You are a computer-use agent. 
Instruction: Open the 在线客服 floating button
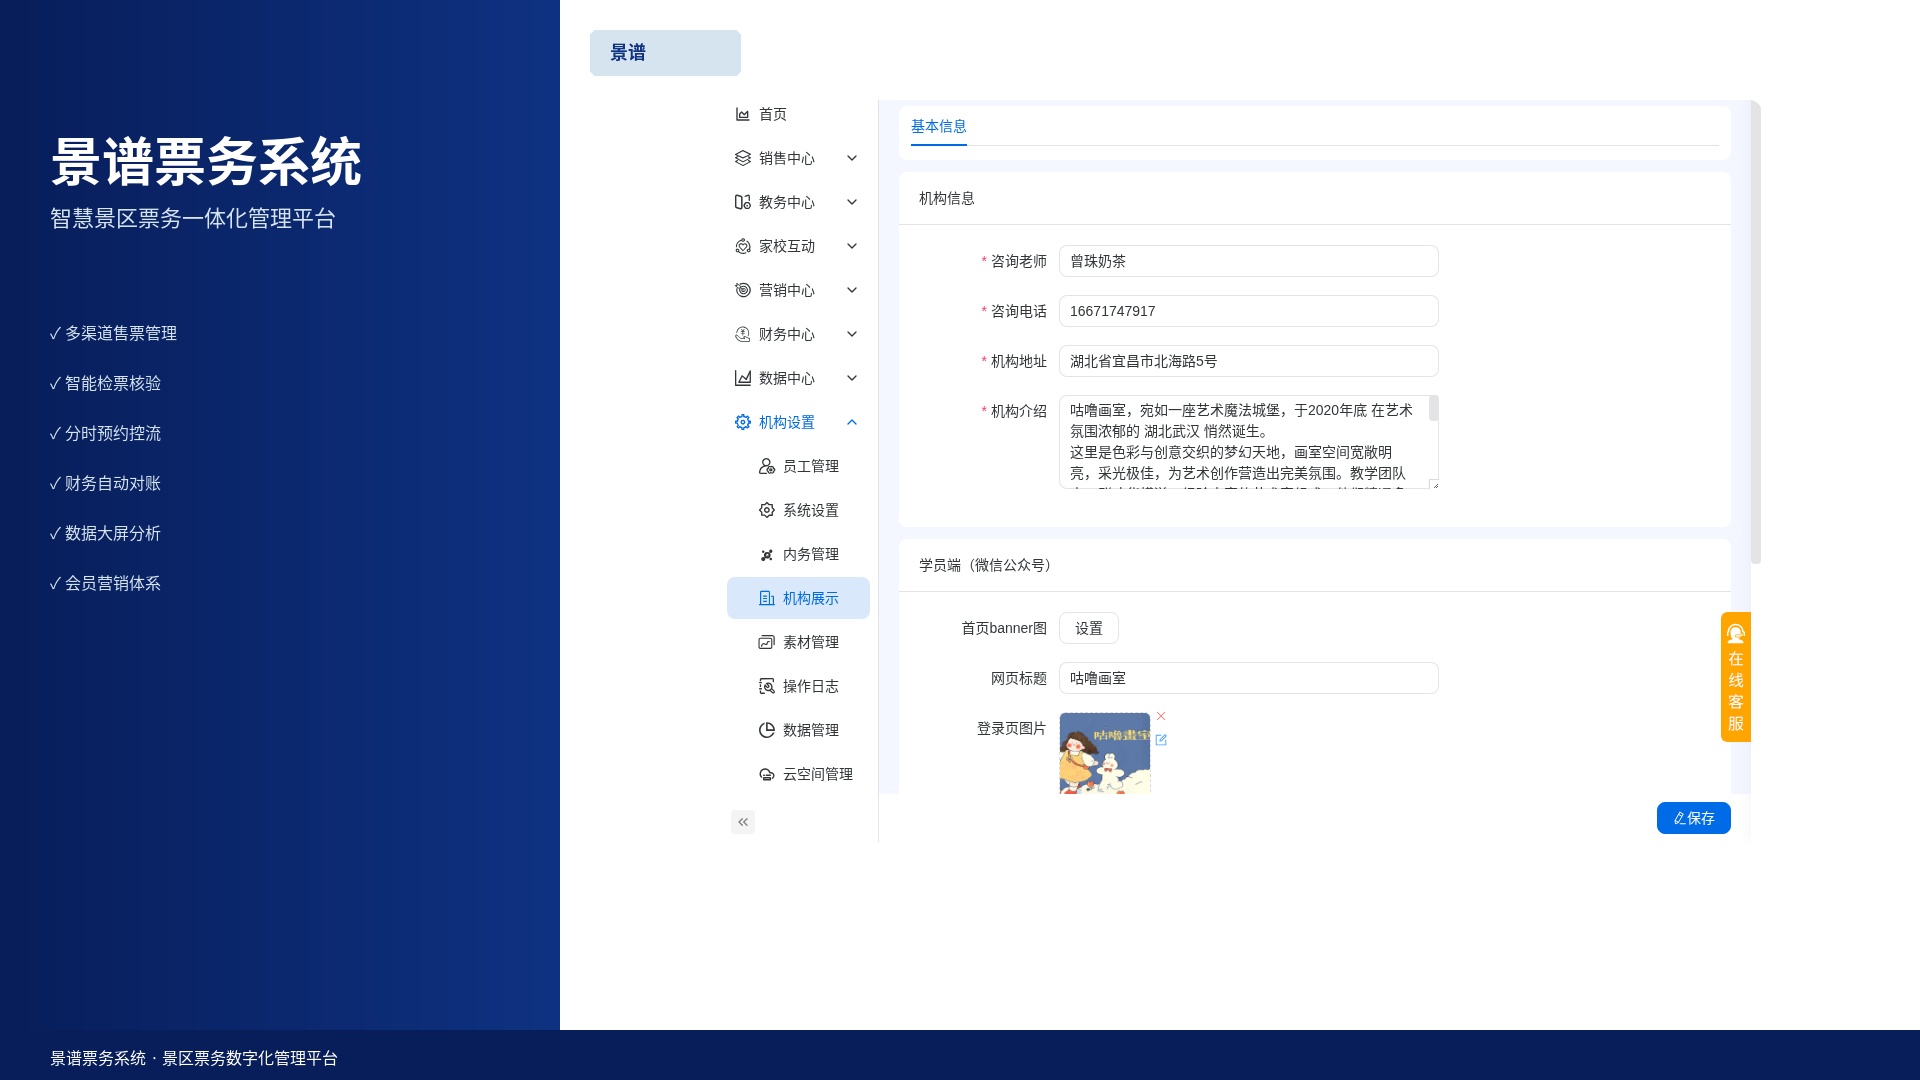pyautogui.click(x=1736, y=677)
